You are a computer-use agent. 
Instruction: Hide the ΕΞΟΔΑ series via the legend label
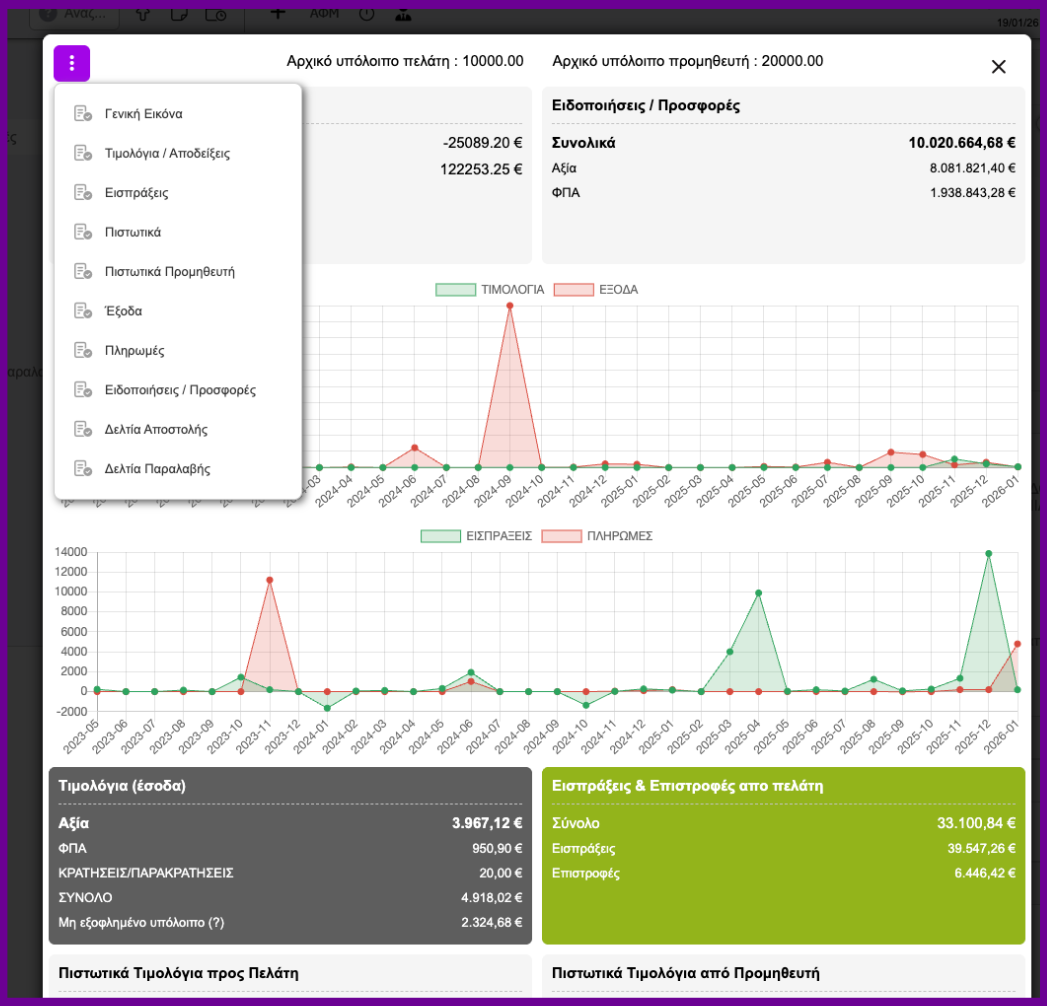(618, 290)
